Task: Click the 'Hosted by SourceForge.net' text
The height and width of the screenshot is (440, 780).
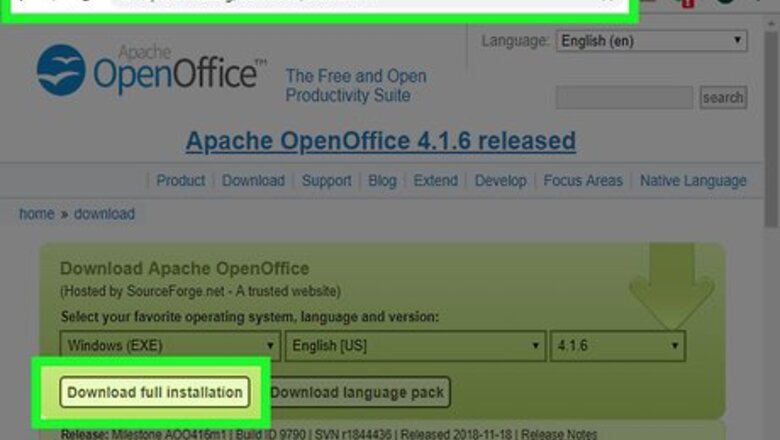Action: 200,291
